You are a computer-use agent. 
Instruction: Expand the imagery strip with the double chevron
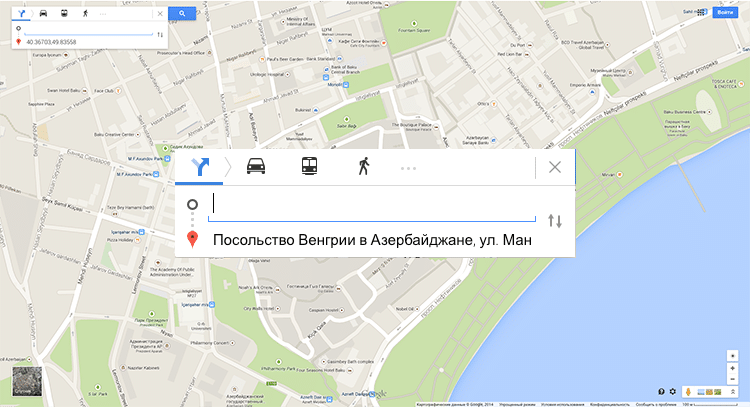point(732,392)
